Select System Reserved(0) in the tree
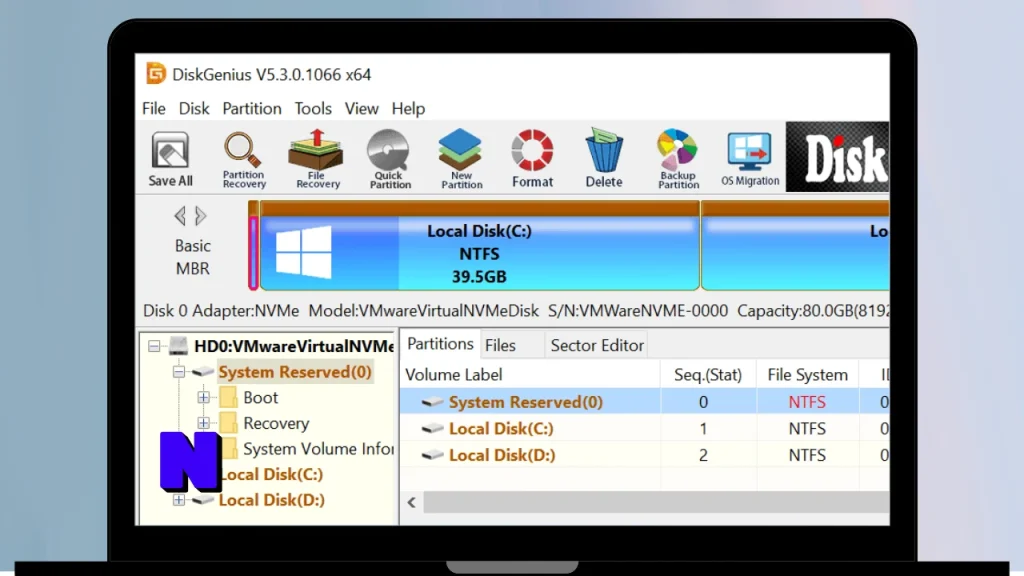 (x=295, y=372)
